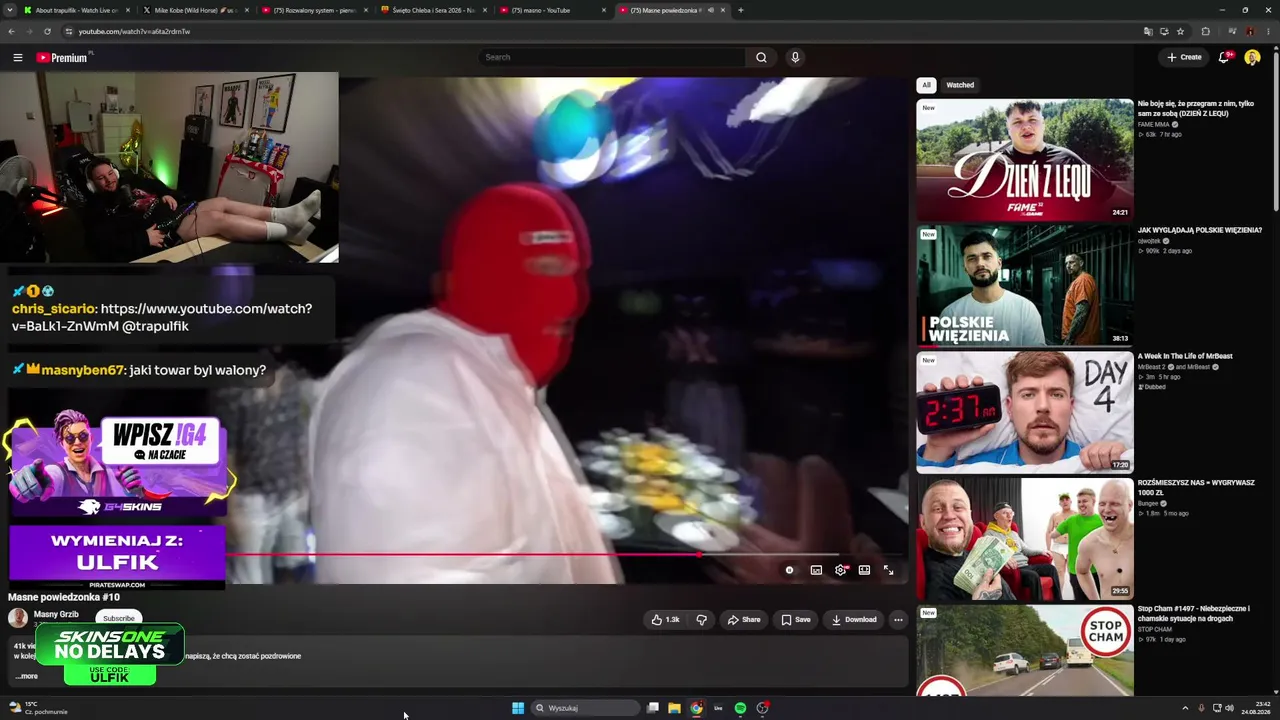Open the Chrome profile avatar
This screenshot has width=1280, height=720.
[x=1249, y=31]
